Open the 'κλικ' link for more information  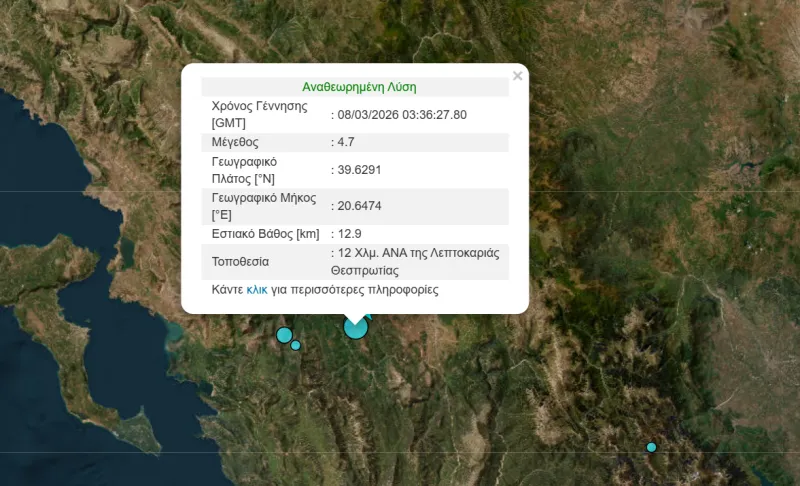(x=257, y=290)
